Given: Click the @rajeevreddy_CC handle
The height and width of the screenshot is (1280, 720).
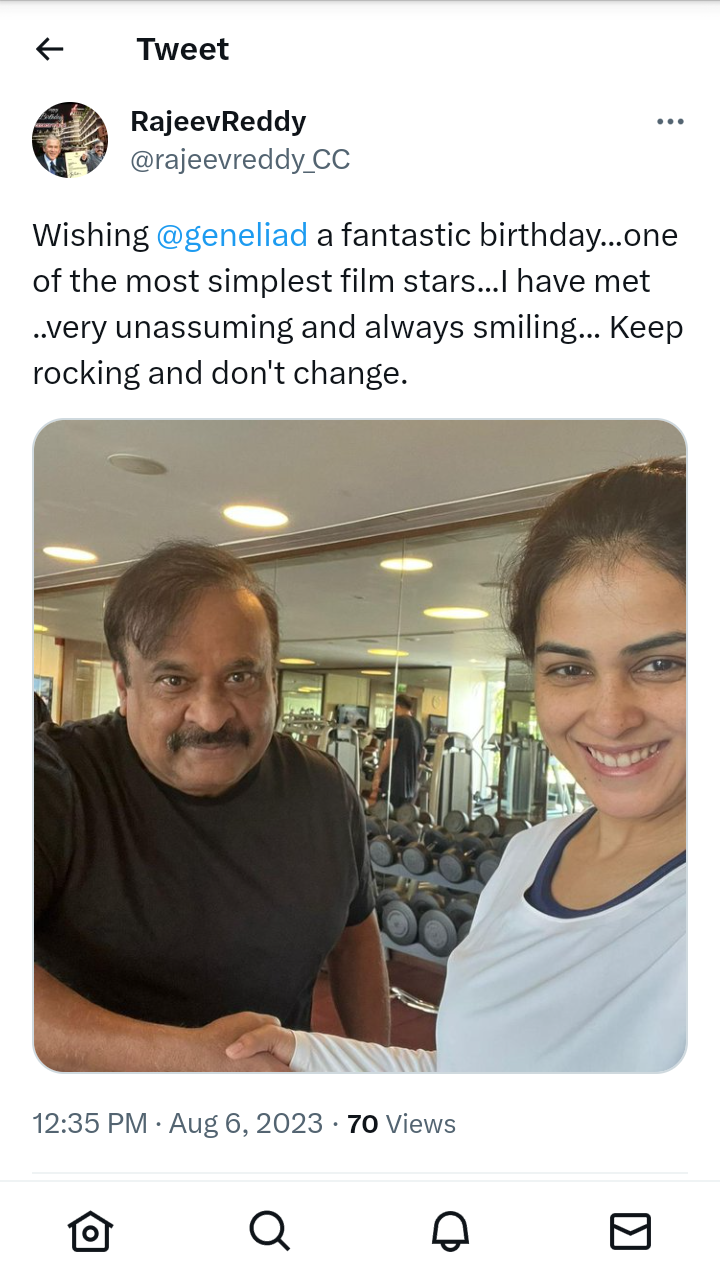Looking at the screenshot, I should [x=240, y=159].
